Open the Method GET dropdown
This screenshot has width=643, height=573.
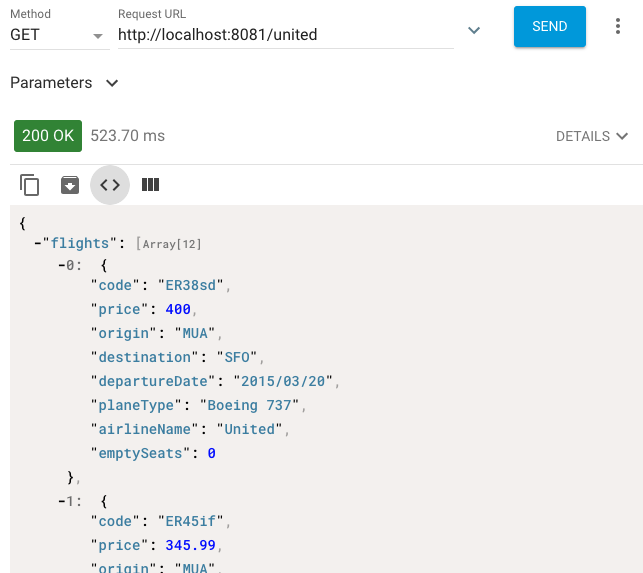pyautogui.click(x=57, y=34)
